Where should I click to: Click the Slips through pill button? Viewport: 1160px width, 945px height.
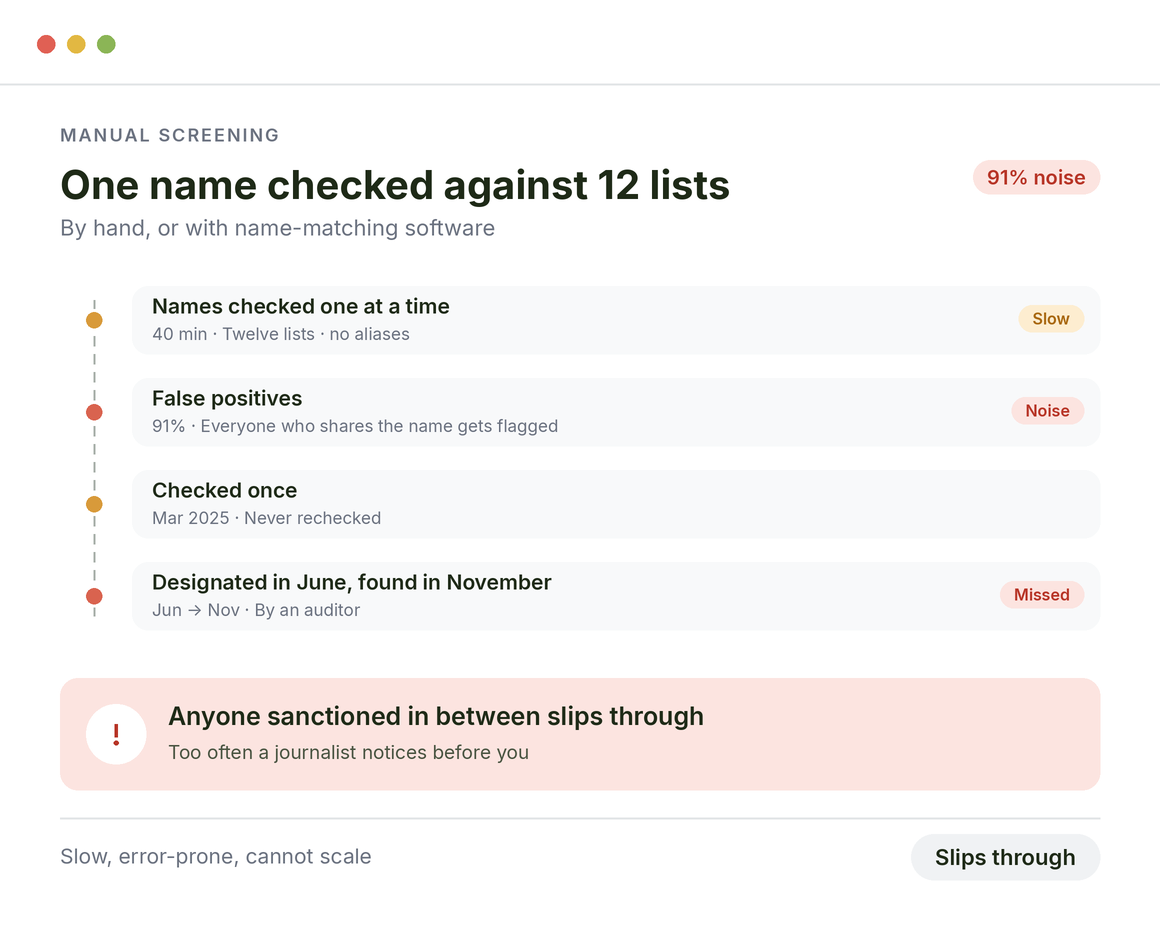(1005, 857)
